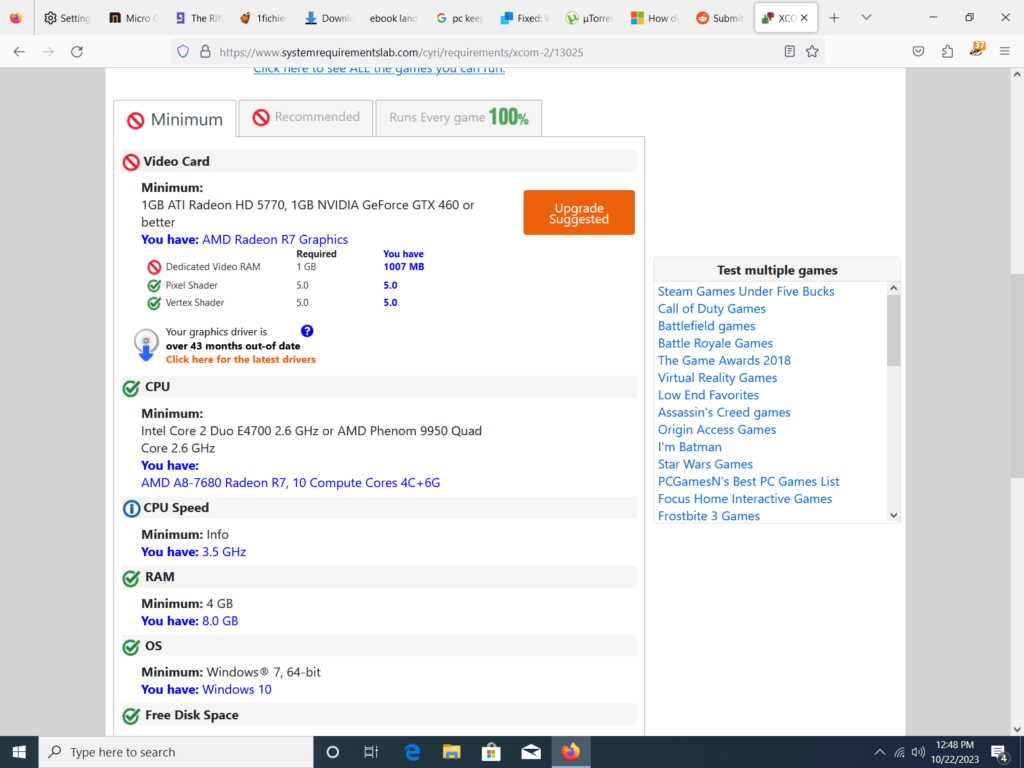Open the extensions puzzle icon
The image size is (1024, 768).
(x=948, y=52)
